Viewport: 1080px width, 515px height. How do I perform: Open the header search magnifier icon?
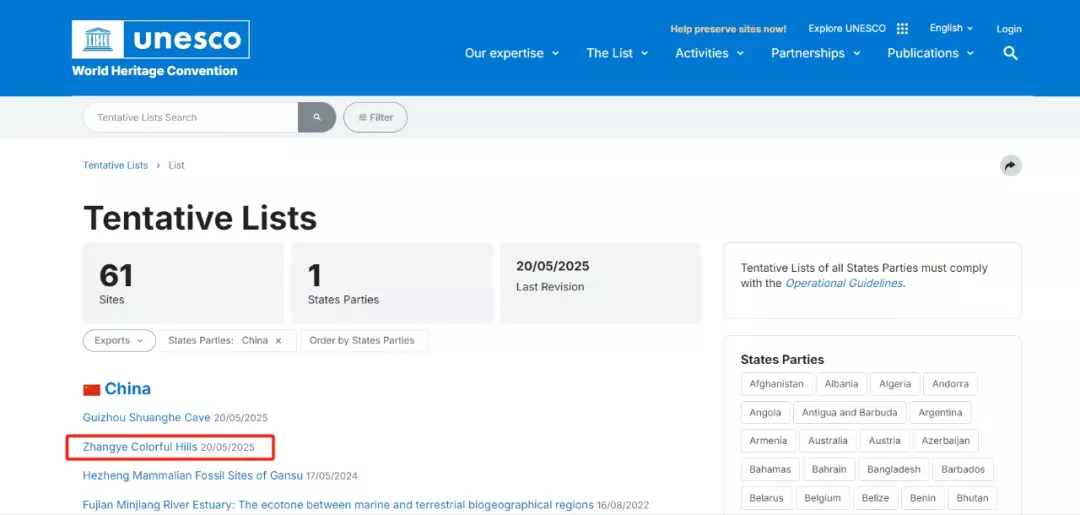point(1010,53)
